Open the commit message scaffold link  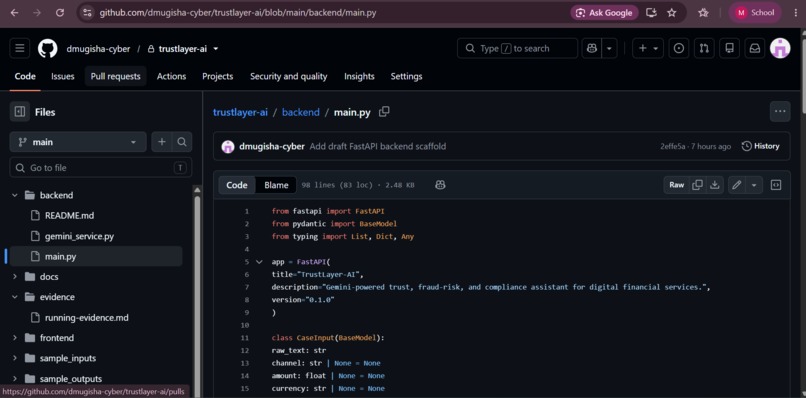(x=378, y=147)
